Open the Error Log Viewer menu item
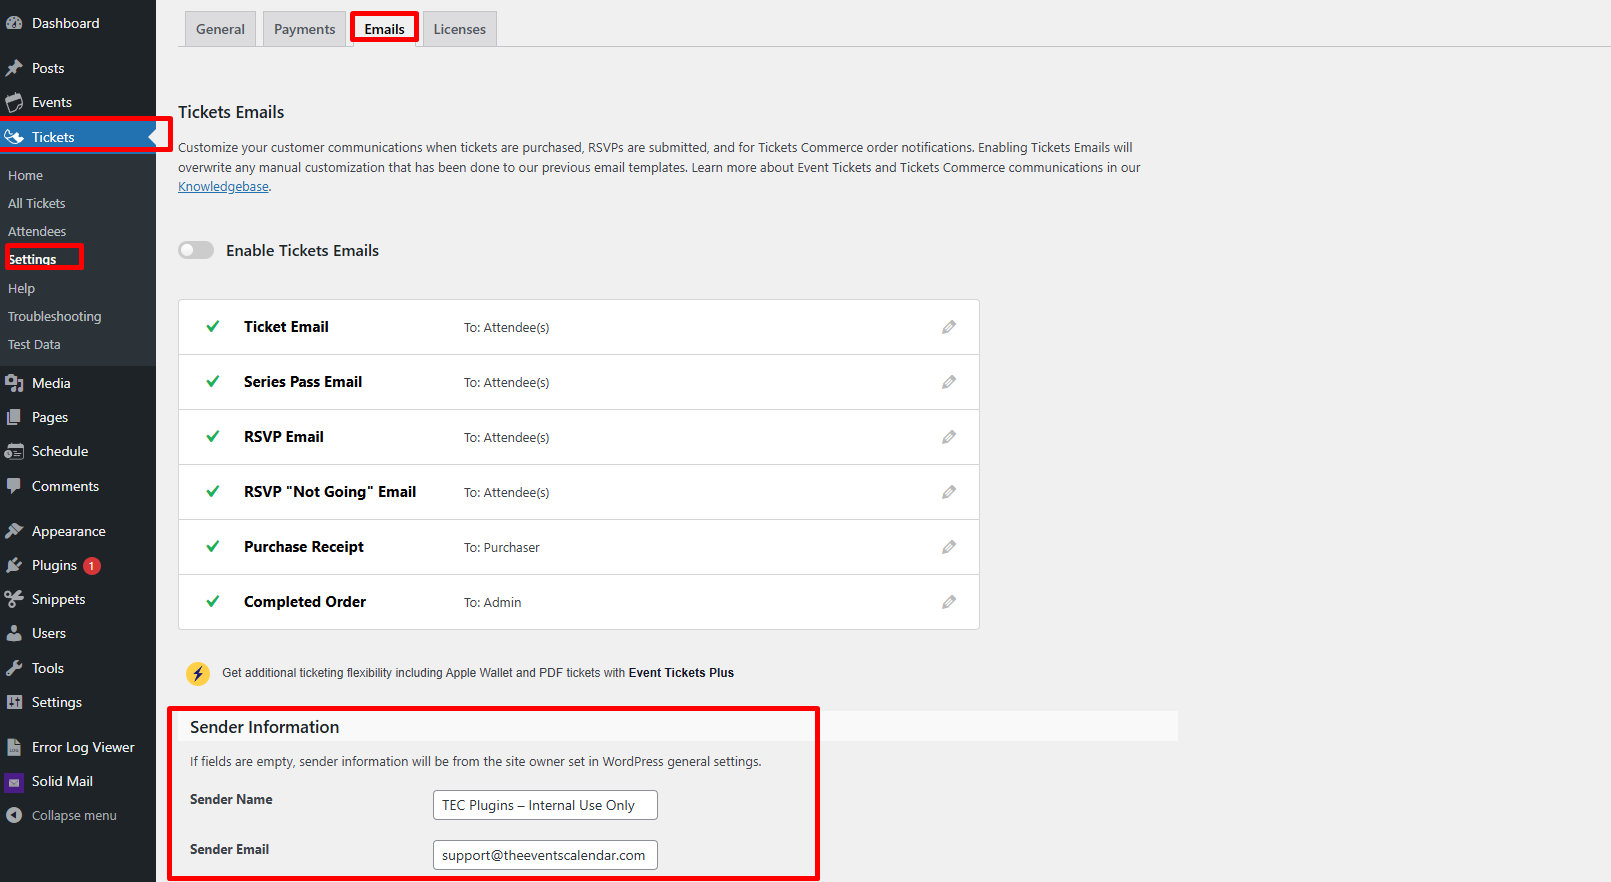The image size is (1611, 882). click(x=83, y=748)
